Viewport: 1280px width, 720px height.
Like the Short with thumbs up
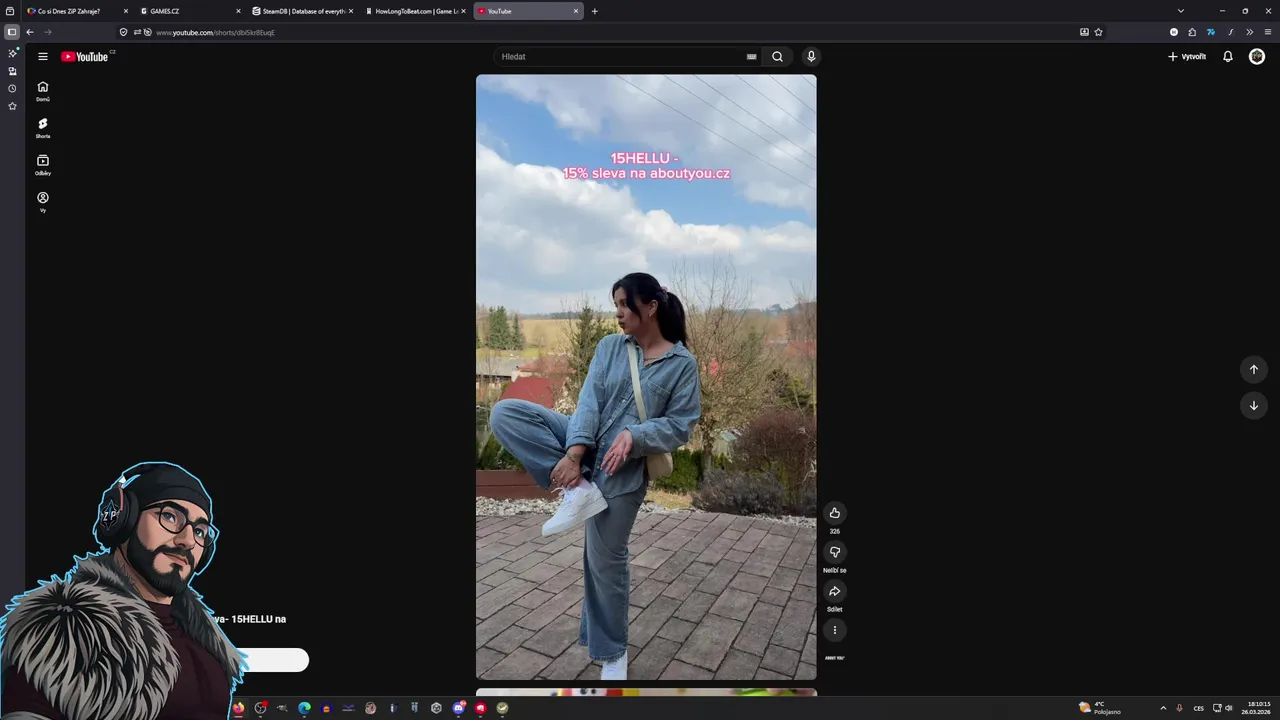click(x=834, y=513)
